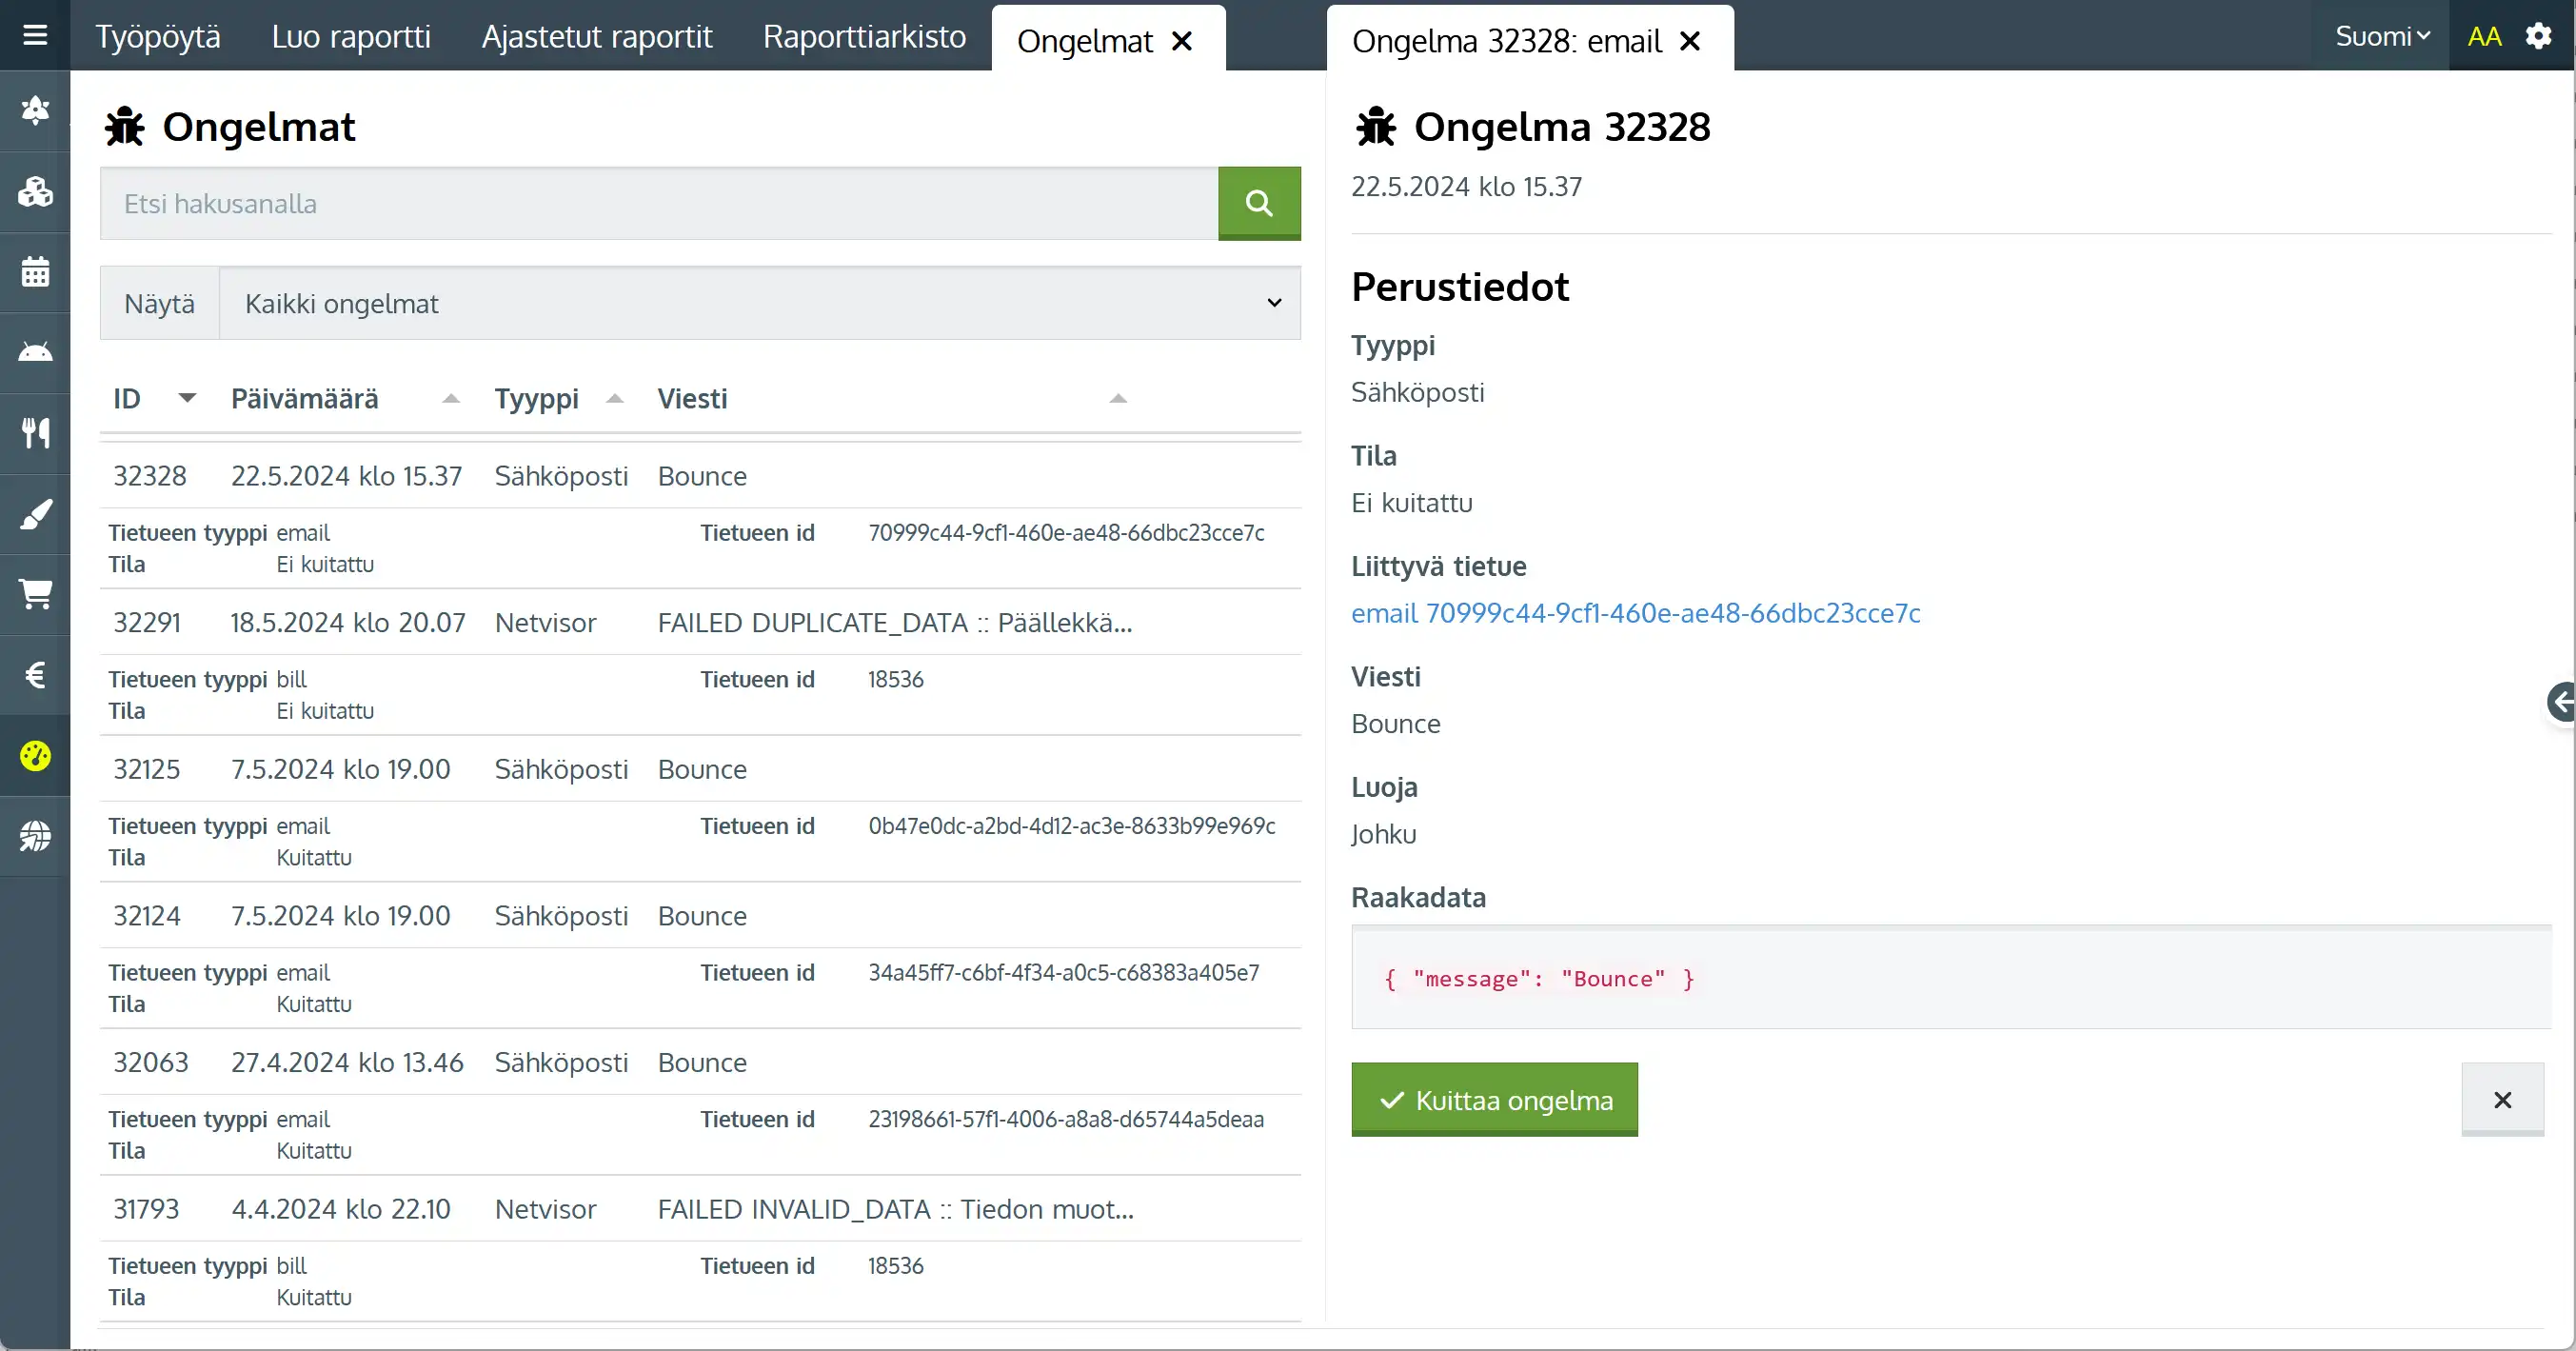
Task: Open the linked email record link
Action: [x=1635, y=613]
